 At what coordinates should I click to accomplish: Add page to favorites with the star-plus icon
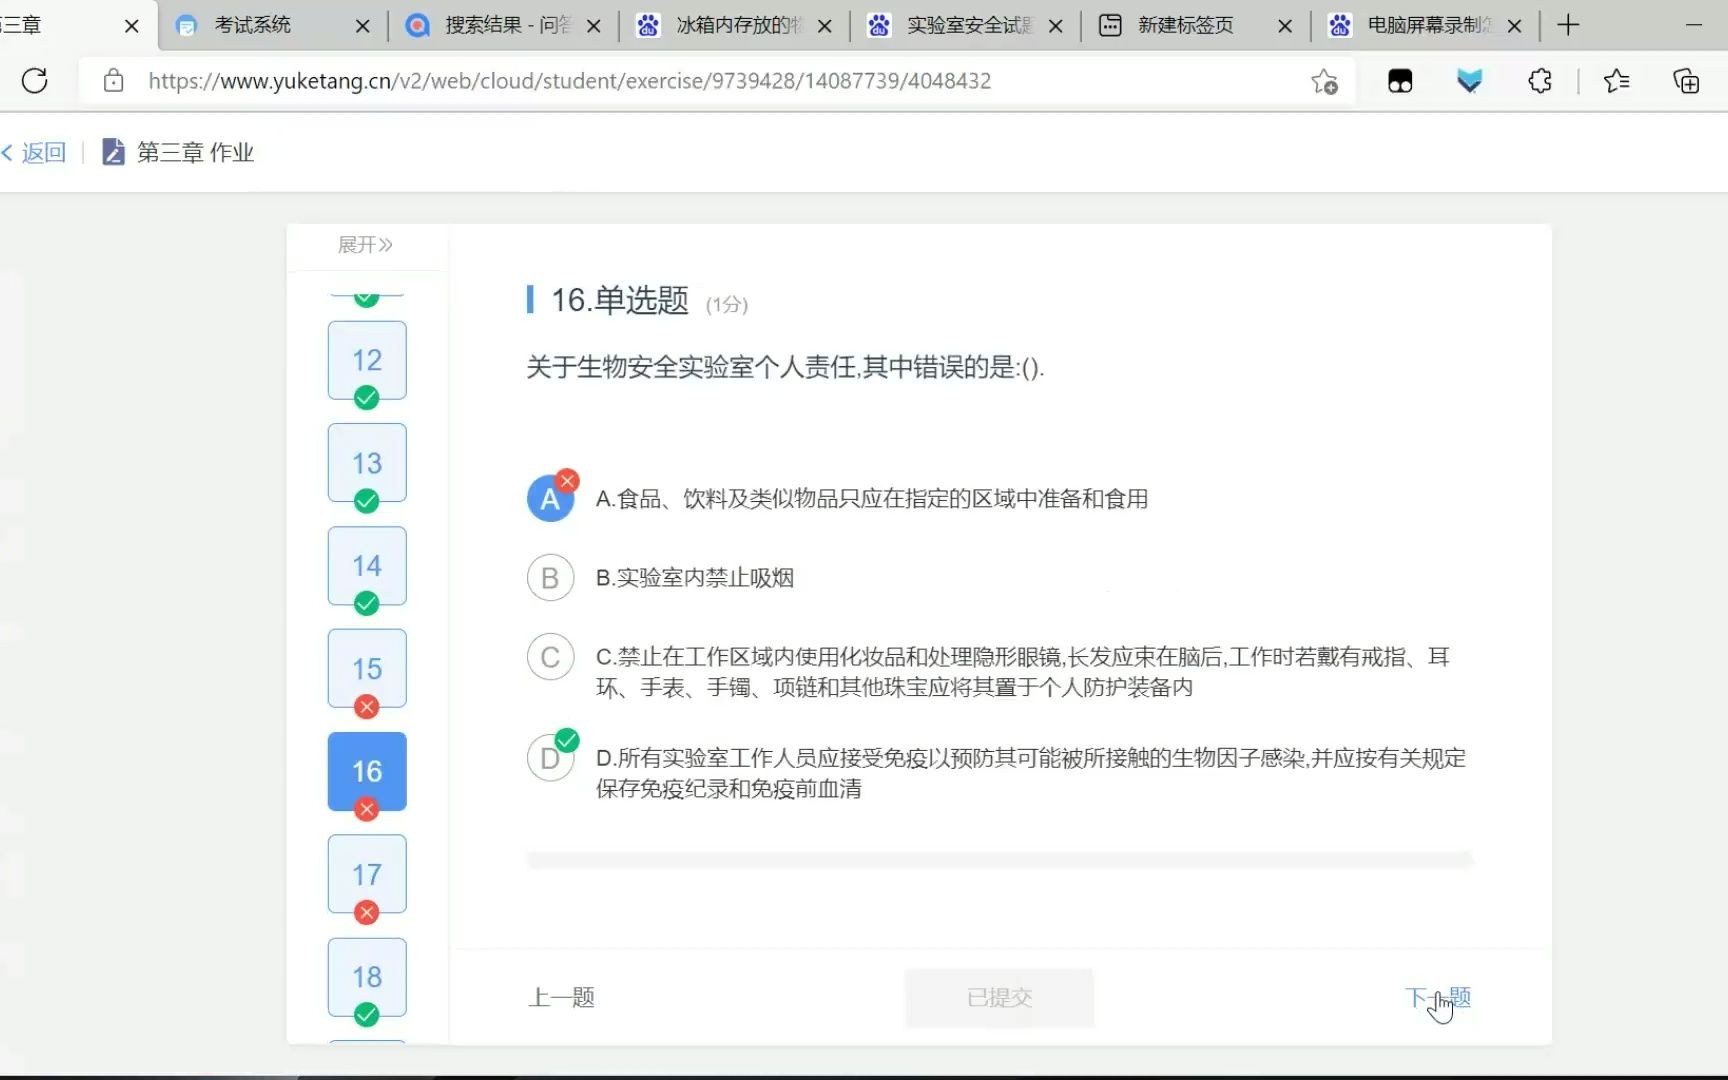point(1324,81)
